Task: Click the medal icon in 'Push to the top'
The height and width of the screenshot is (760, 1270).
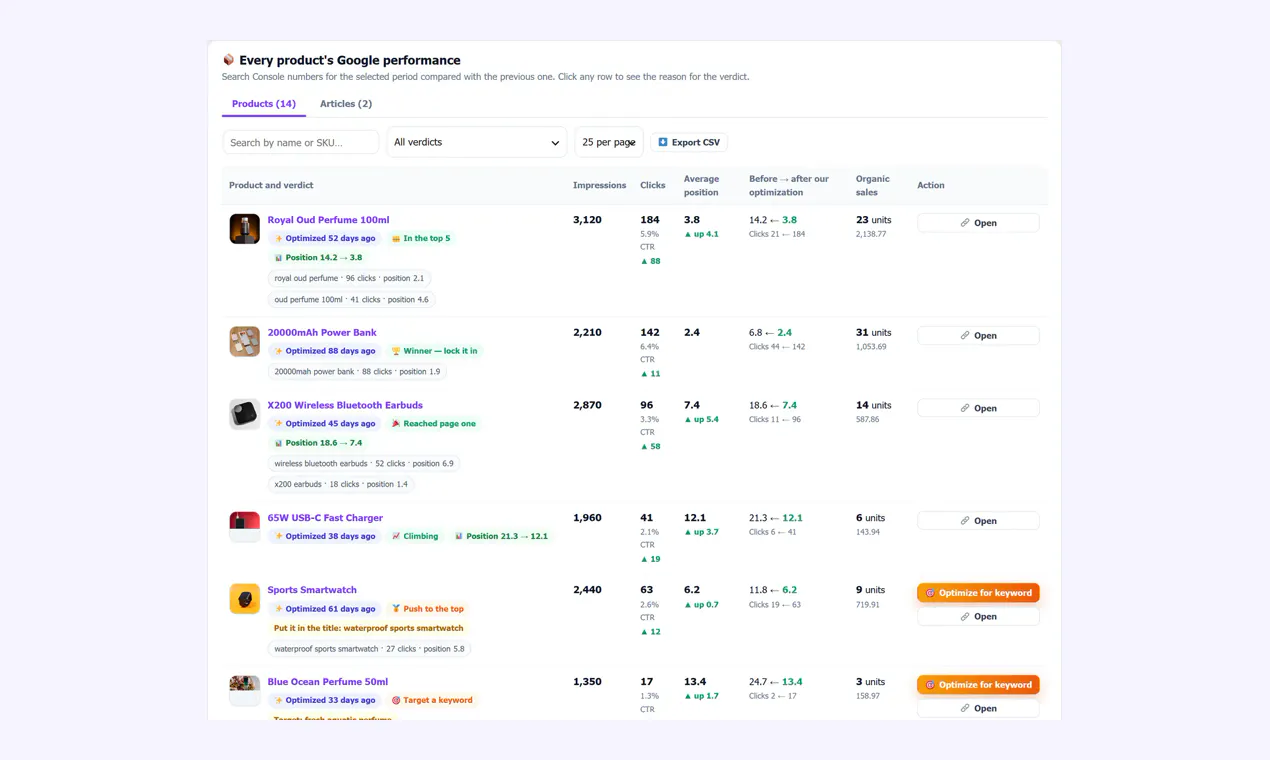Action: [x=396, y=609]
